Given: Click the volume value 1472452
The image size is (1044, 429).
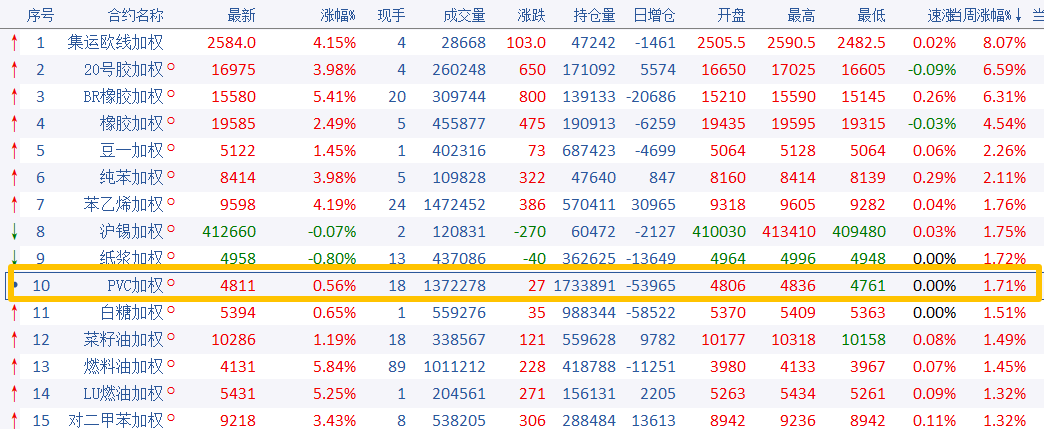Looking at the screenshot, I should tap(455, 205).
